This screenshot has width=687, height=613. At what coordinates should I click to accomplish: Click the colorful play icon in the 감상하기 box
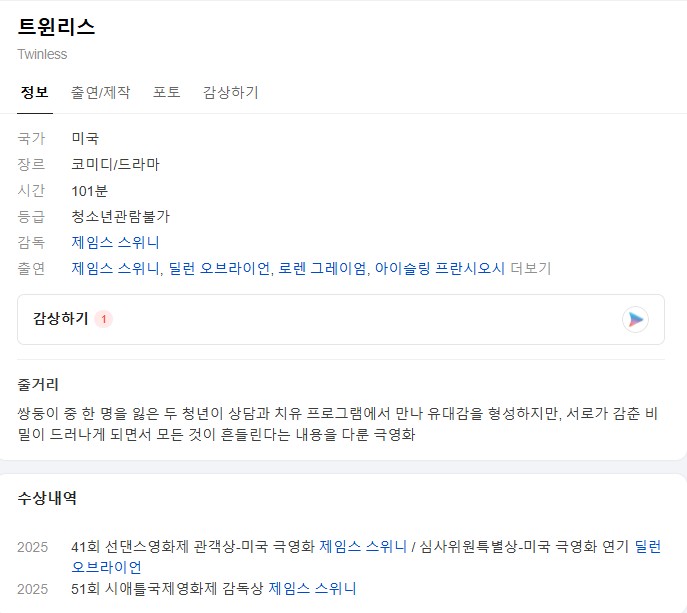tap(635, 319)
